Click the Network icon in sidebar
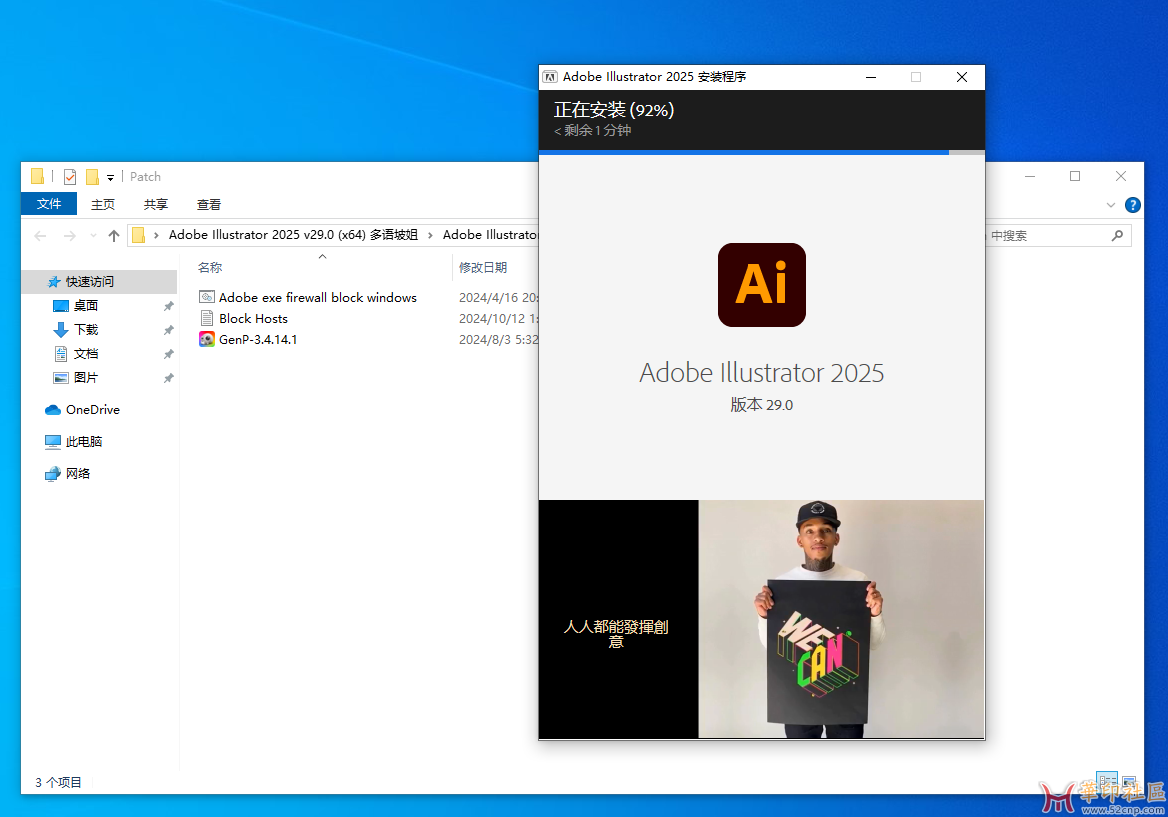Image resolution: width=1168 pixels, height=817 pixels. (52, 474)
